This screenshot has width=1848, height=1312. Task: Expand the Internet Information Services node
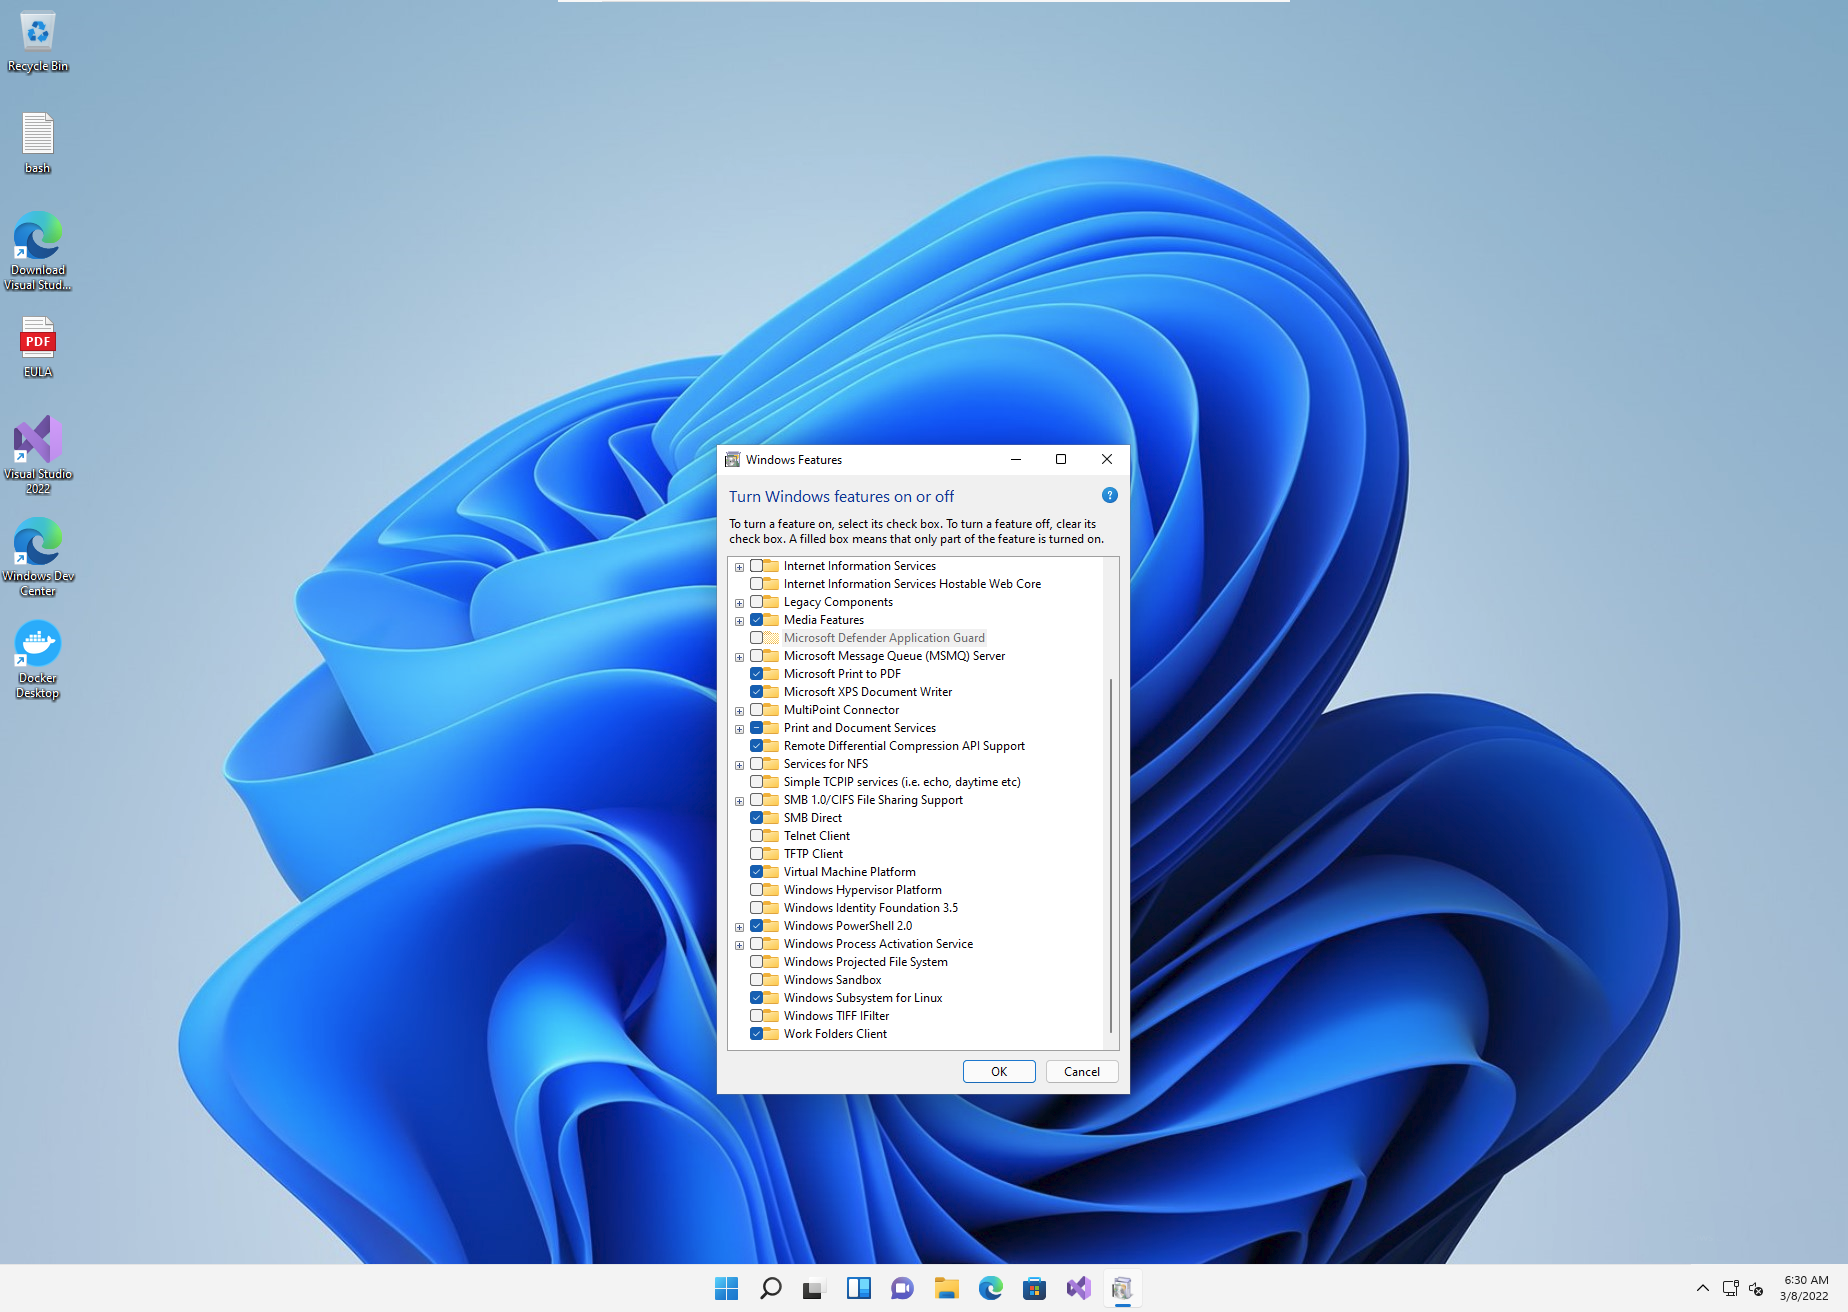739,567
